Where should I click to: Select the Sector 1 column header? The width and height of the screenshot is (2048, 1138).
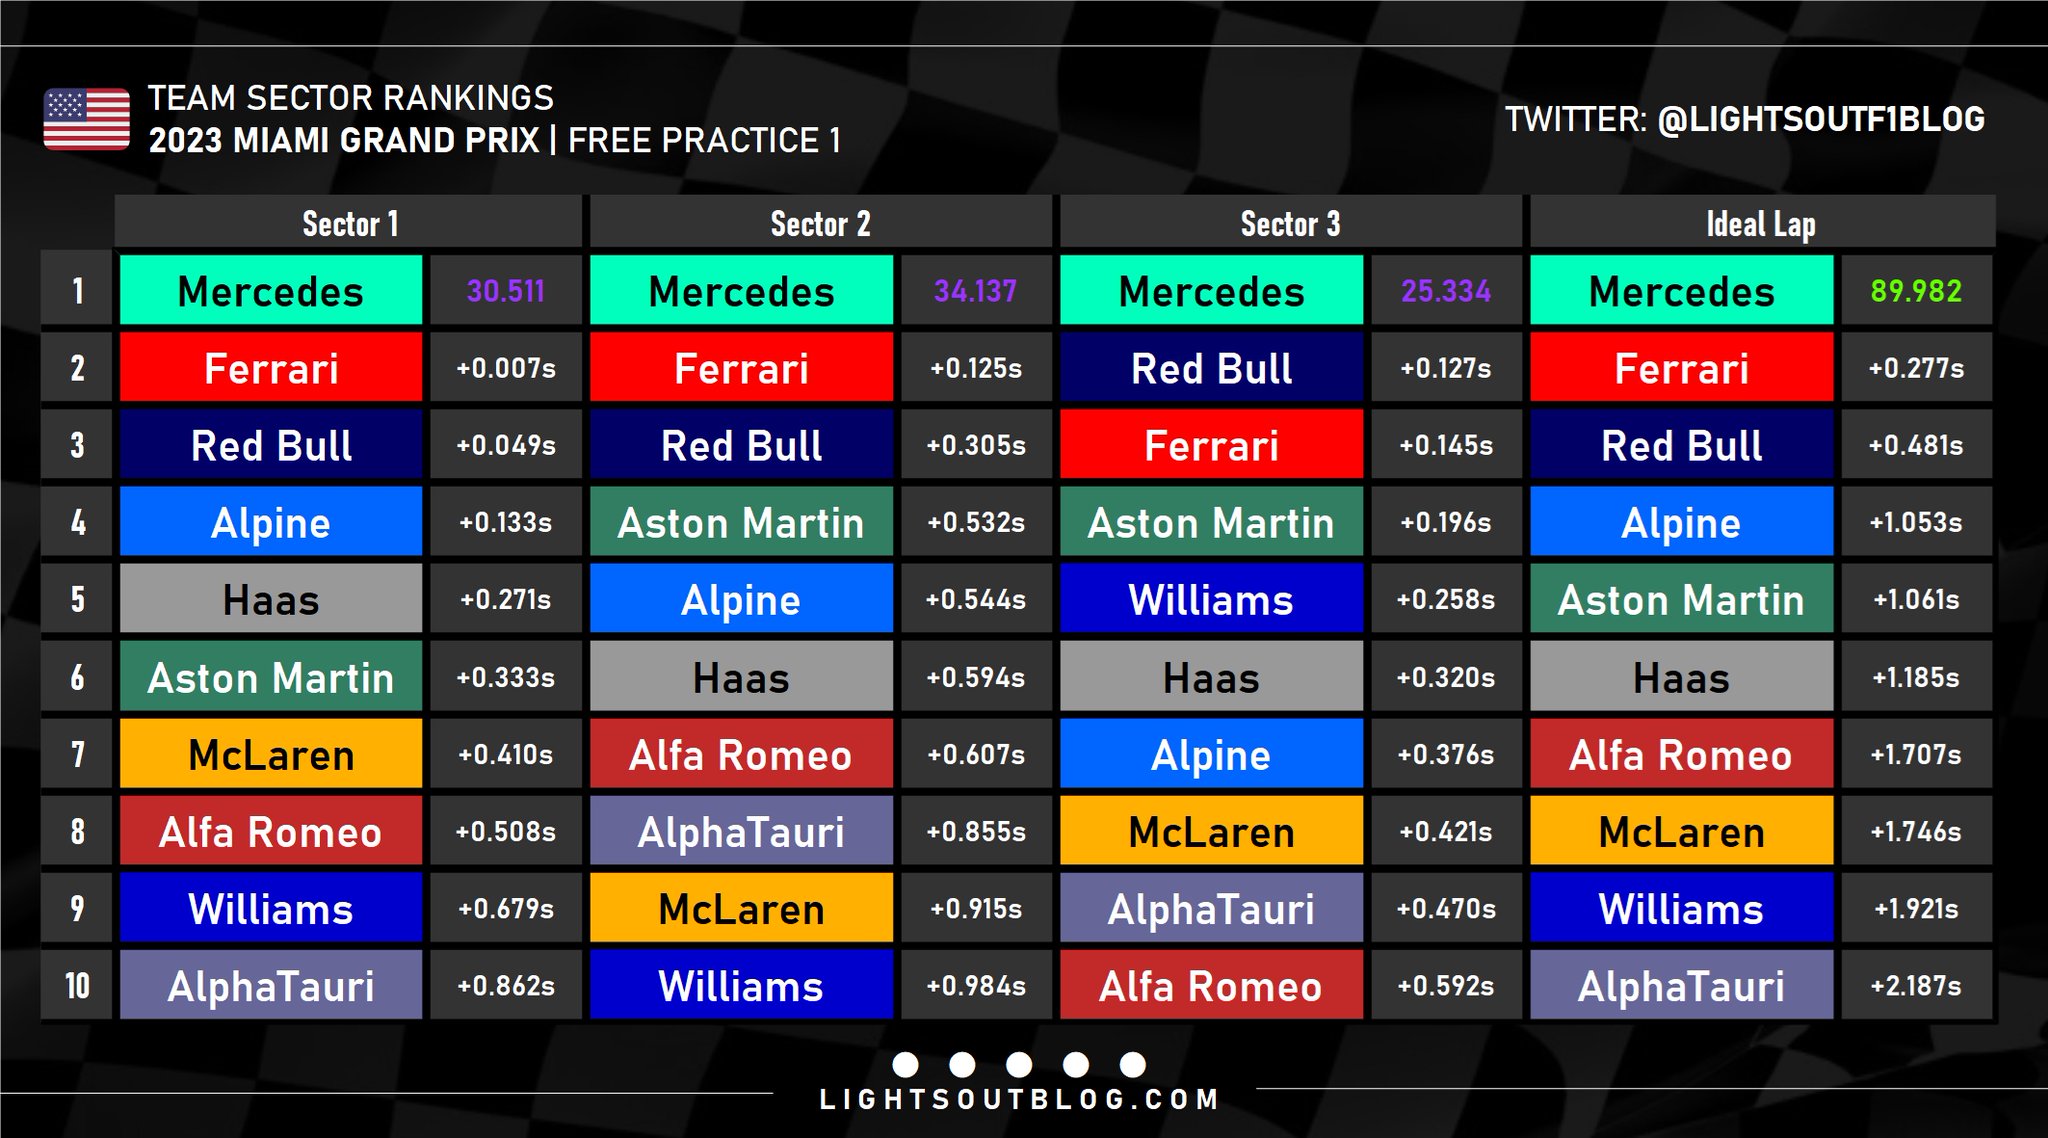click(349, 224)
